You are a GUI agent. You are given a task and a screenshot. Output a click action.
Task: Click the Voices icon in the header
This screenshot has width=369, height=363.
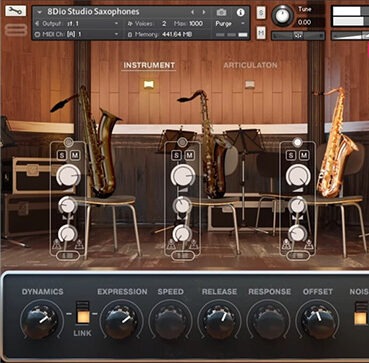click(130, 24)
